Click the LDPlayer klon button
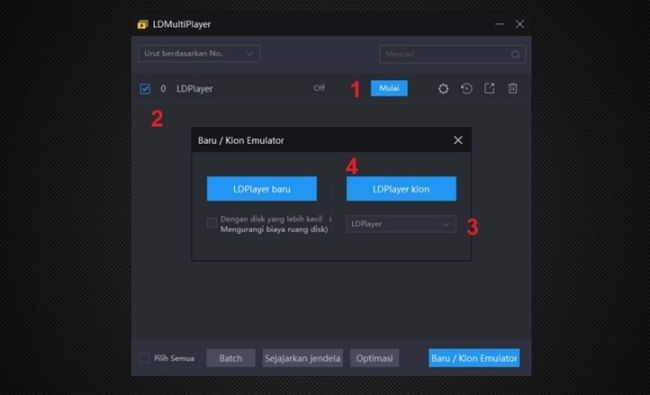Screen dimensions: 650x395 tap(401, 189)
